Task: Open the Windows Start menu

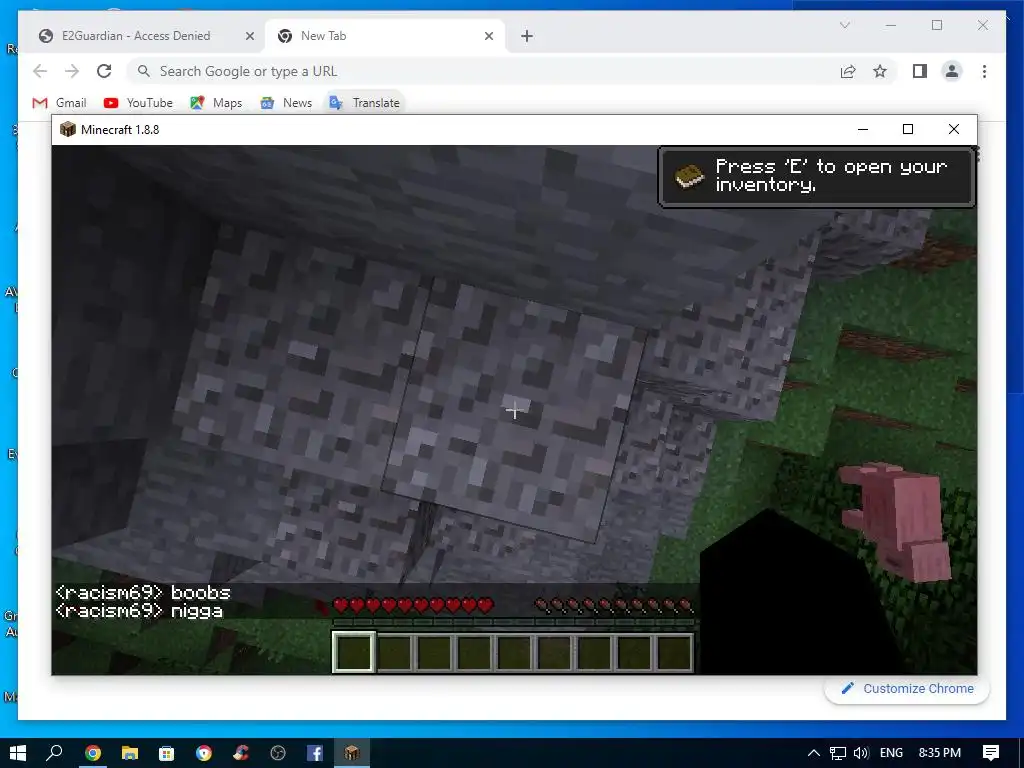Action: pos(18,753)
